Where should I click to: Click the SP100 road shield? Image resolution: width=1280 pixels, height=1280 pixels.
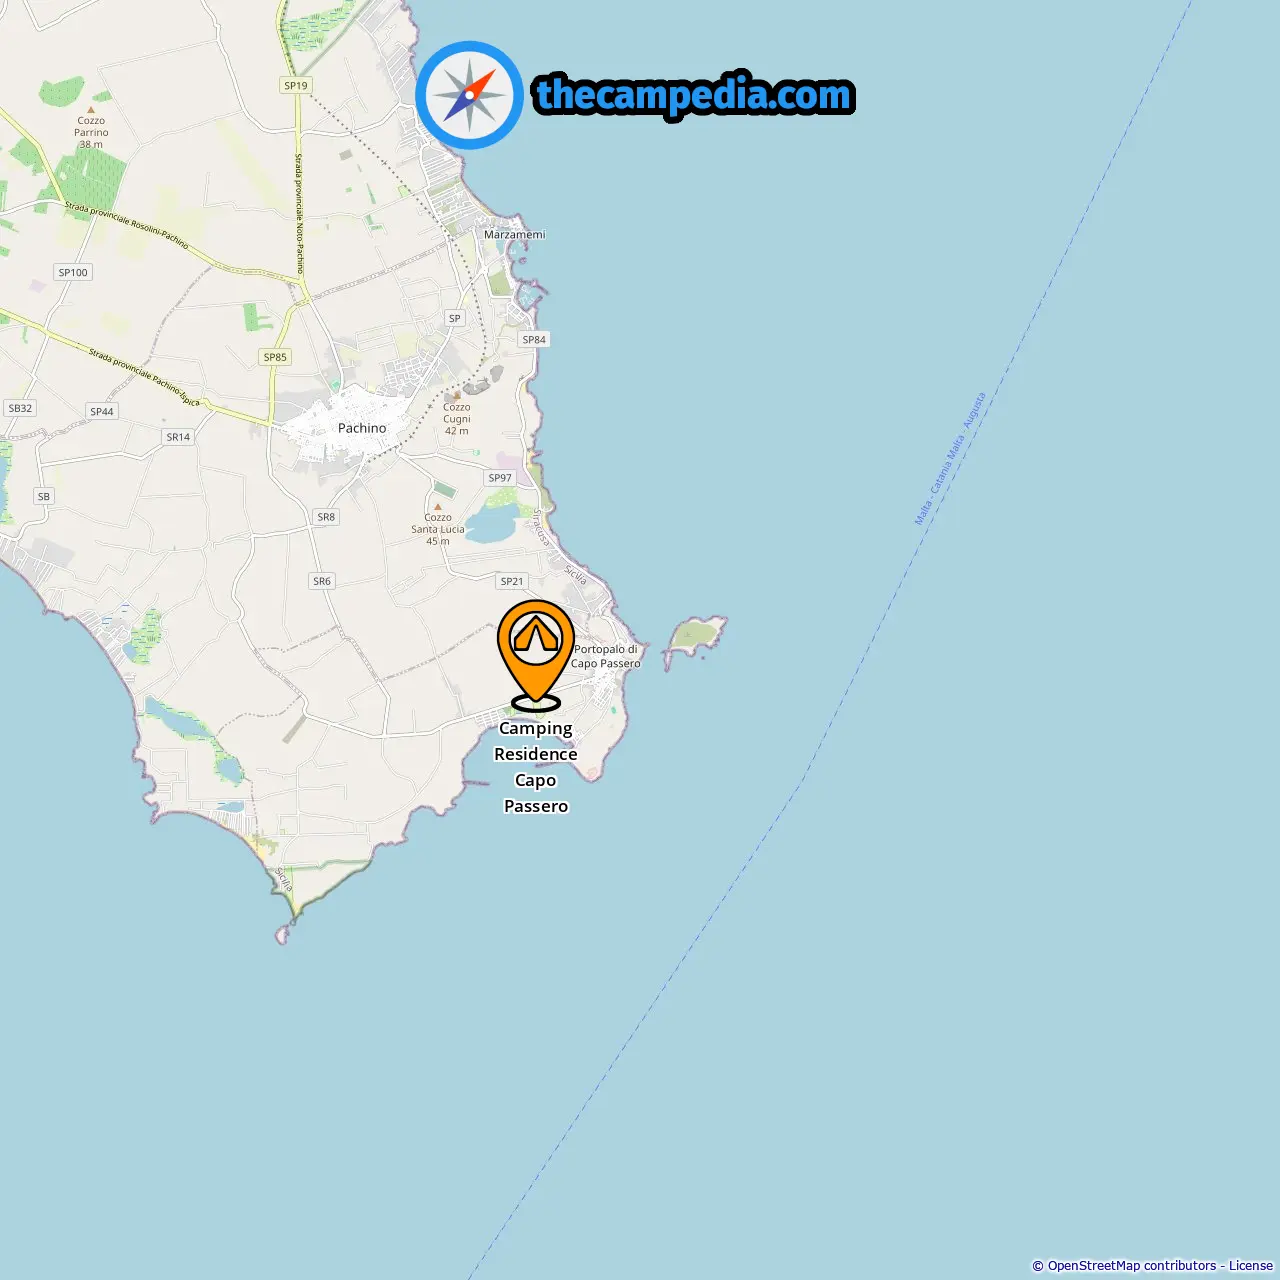73,272
